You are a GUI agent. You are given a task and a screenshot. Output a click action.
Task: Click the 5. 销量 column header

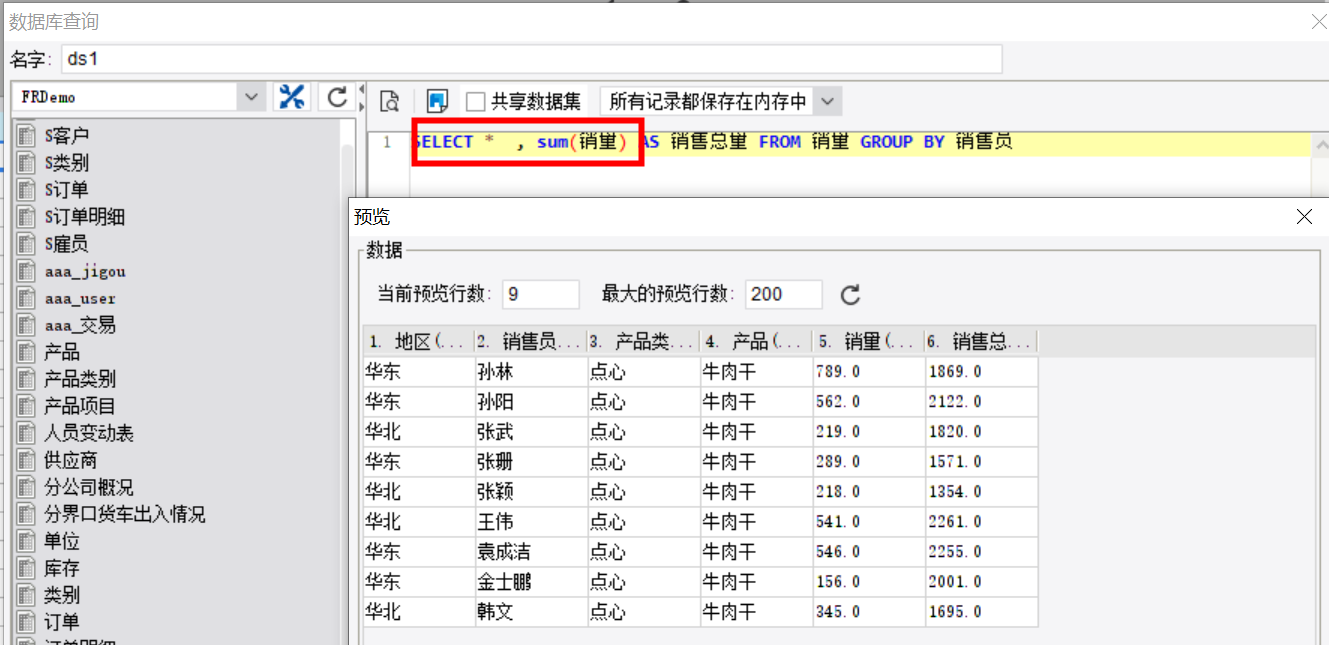[x=868, y=342]
